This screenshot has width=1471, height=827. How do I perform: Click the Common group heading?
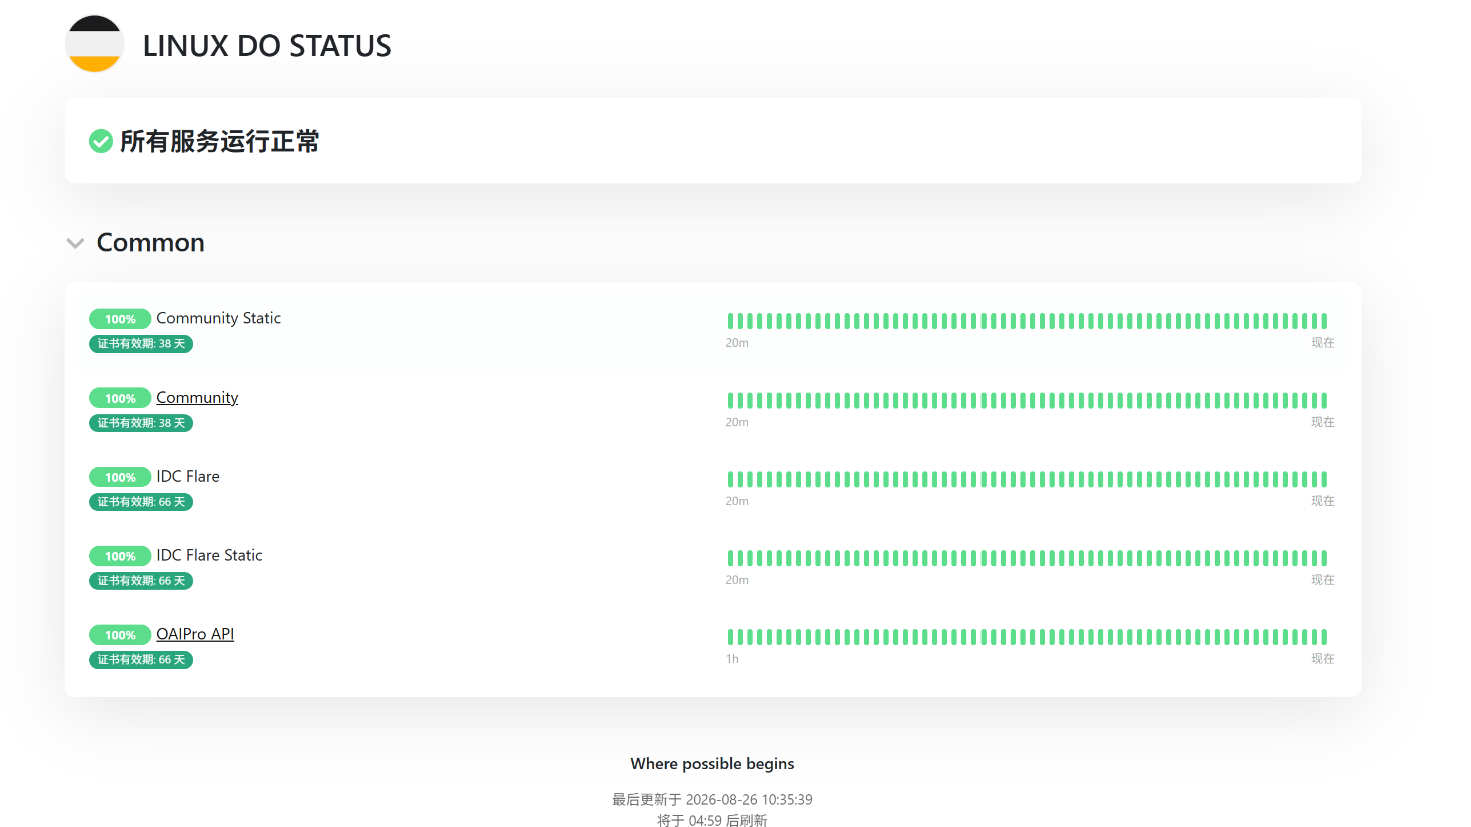tap(151, 242)
